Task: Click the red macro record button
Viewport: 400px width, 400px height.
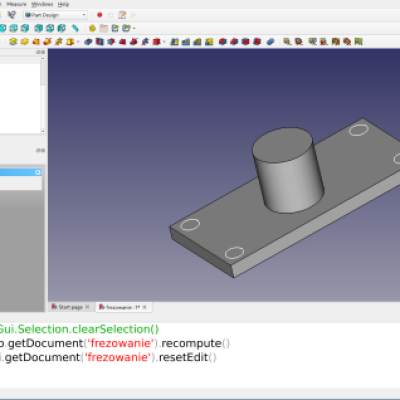Action: [x=99, y=15]
